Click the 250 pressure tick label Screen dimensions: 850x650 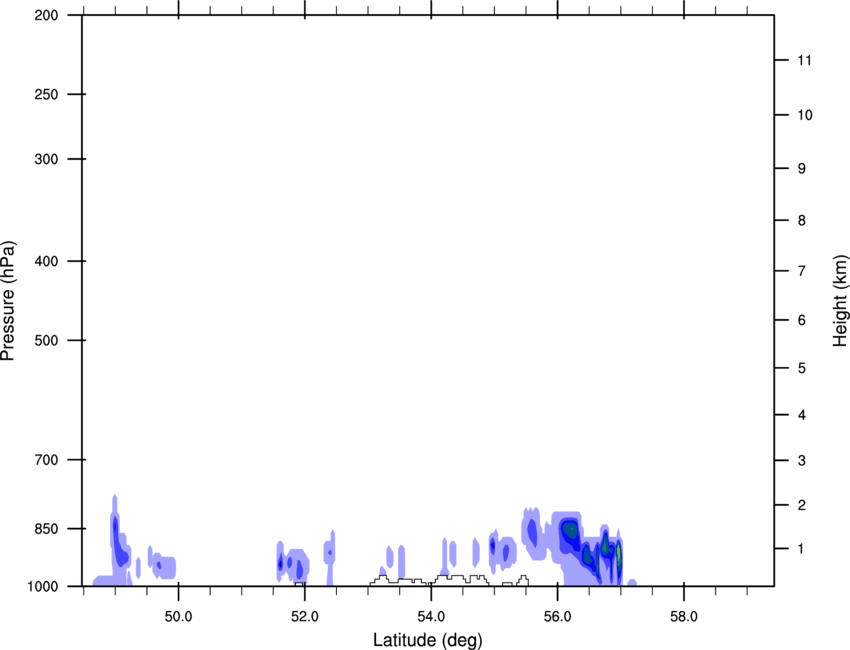pyautogui.click(x=46, y=94)
